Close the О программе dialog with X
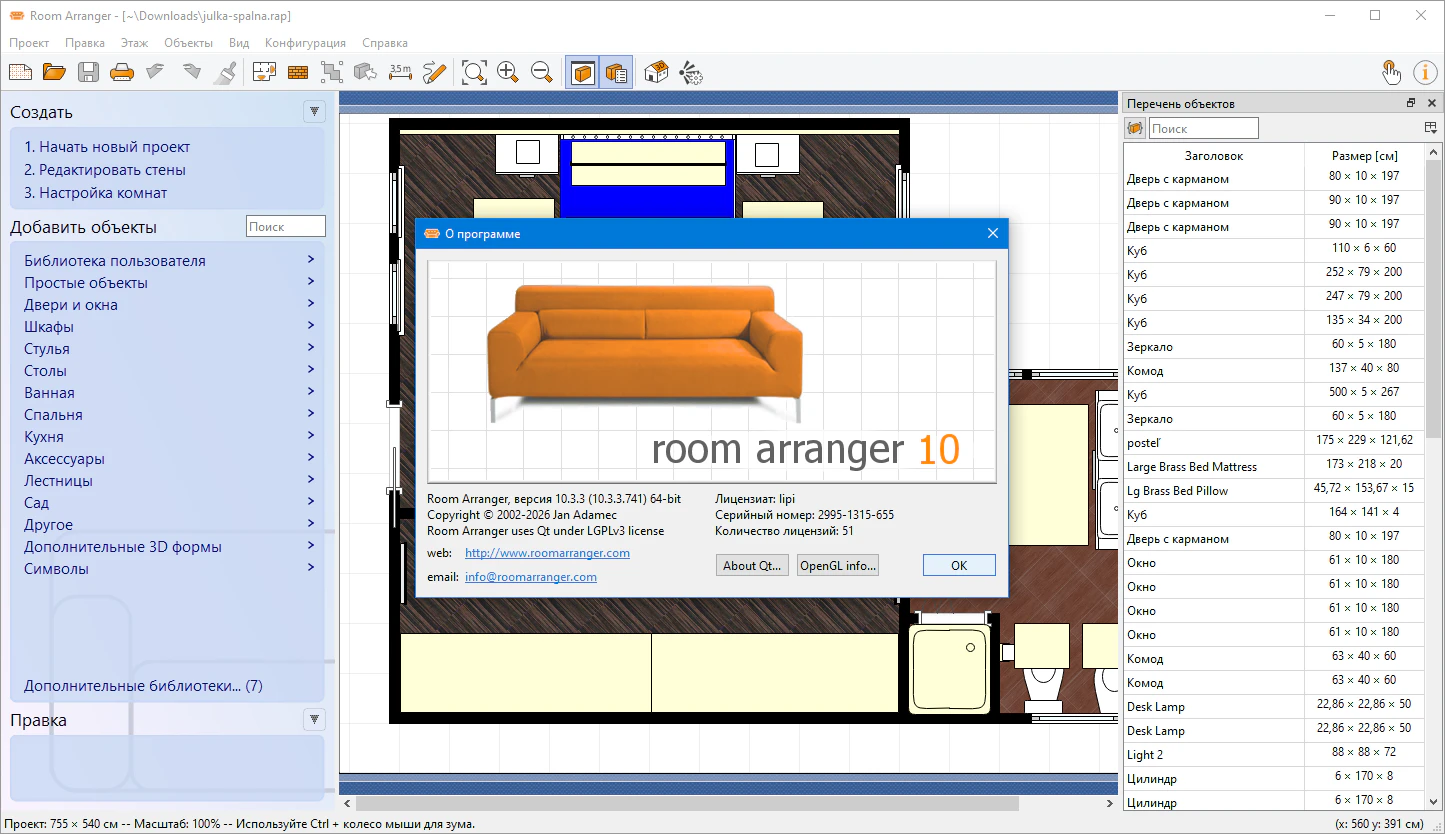 pyautogui.click(x=993, y=233)
